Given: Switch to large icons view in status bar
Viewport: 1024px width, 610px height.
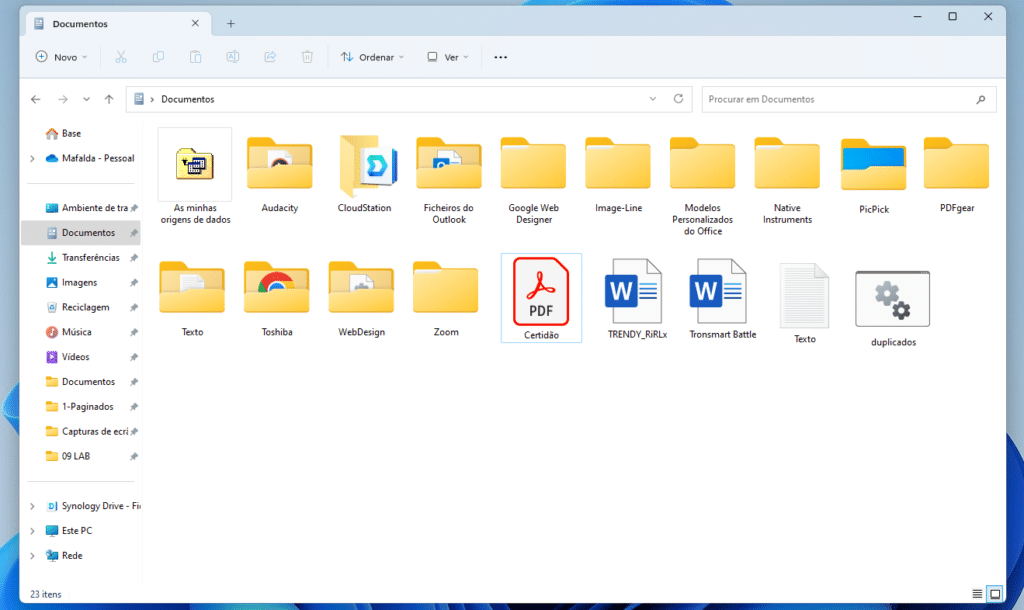Looking at the screenshot, I should pyautogui.click(x=994, y=594).
